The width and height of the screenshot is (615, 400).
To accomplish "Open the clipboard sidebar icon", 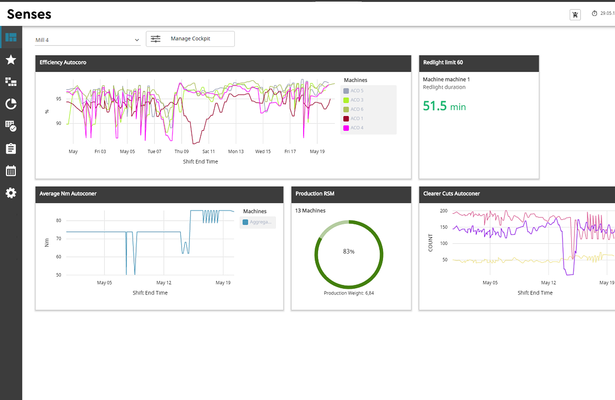I will coord(11,149).
